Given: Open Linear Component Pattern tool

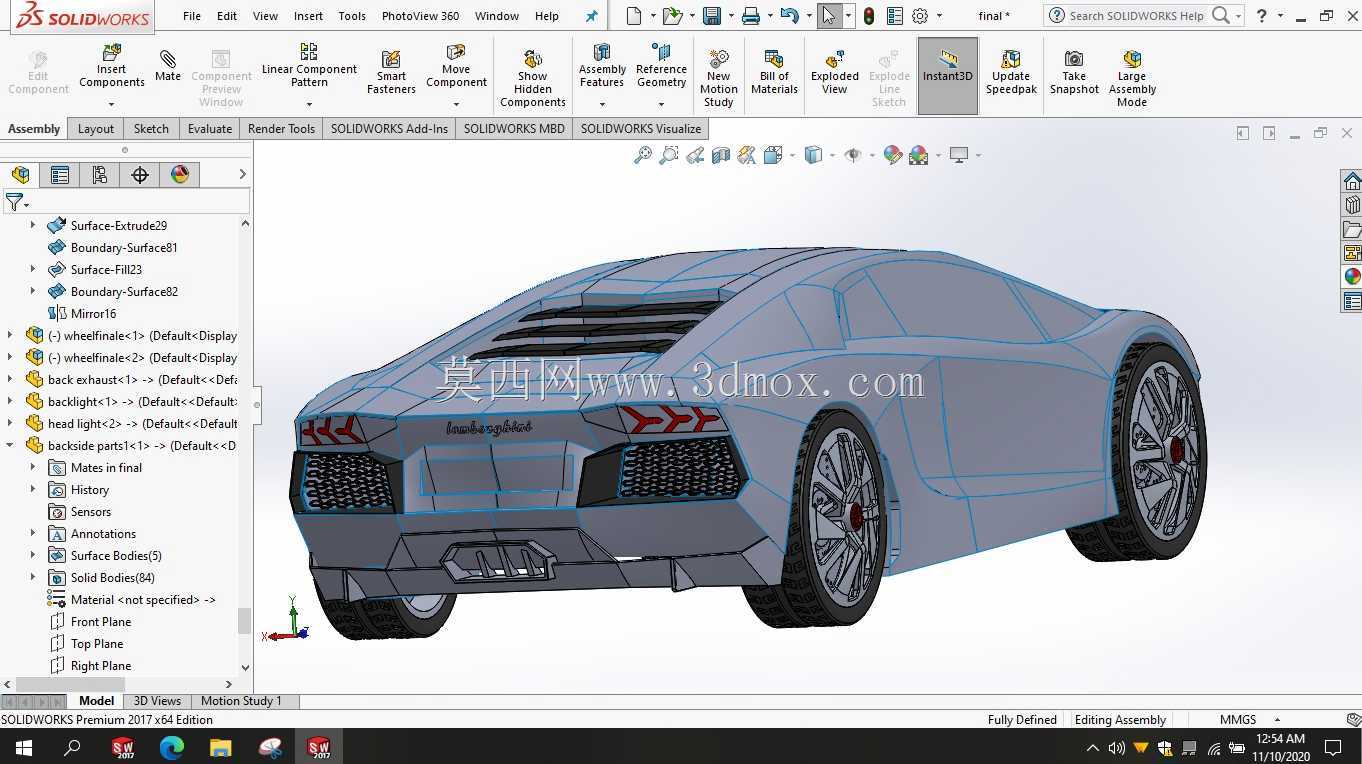Looking at the screenshot, I should click(309, 66).
